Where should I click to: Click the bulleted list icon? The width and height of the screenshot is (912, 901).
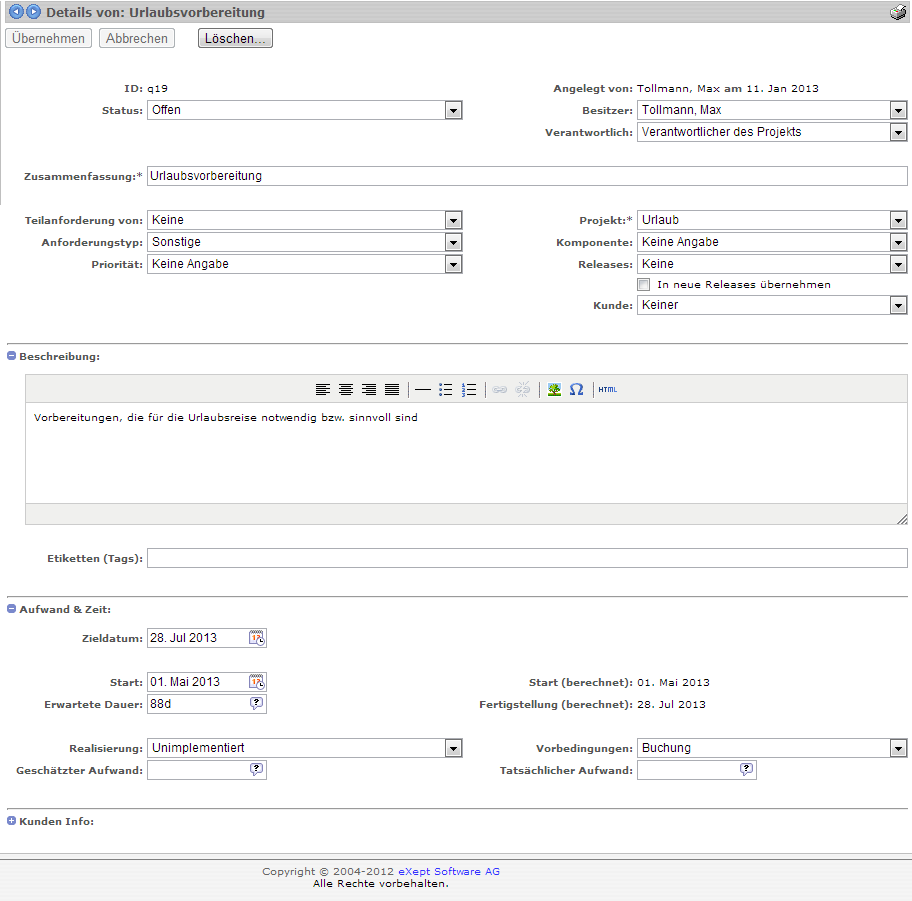click(446, 390)
